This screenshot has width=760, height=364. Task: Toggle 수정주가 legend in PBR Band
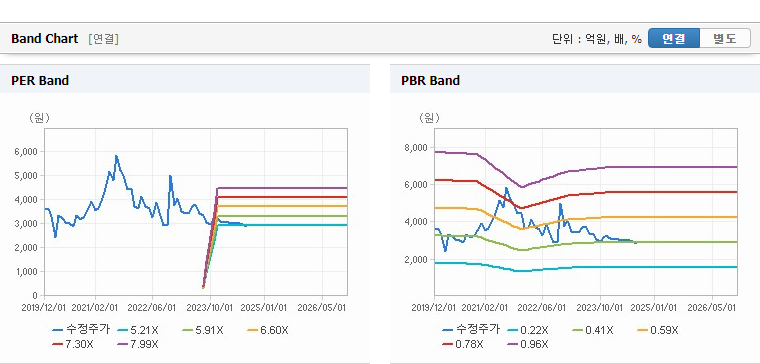pos(471,330)
